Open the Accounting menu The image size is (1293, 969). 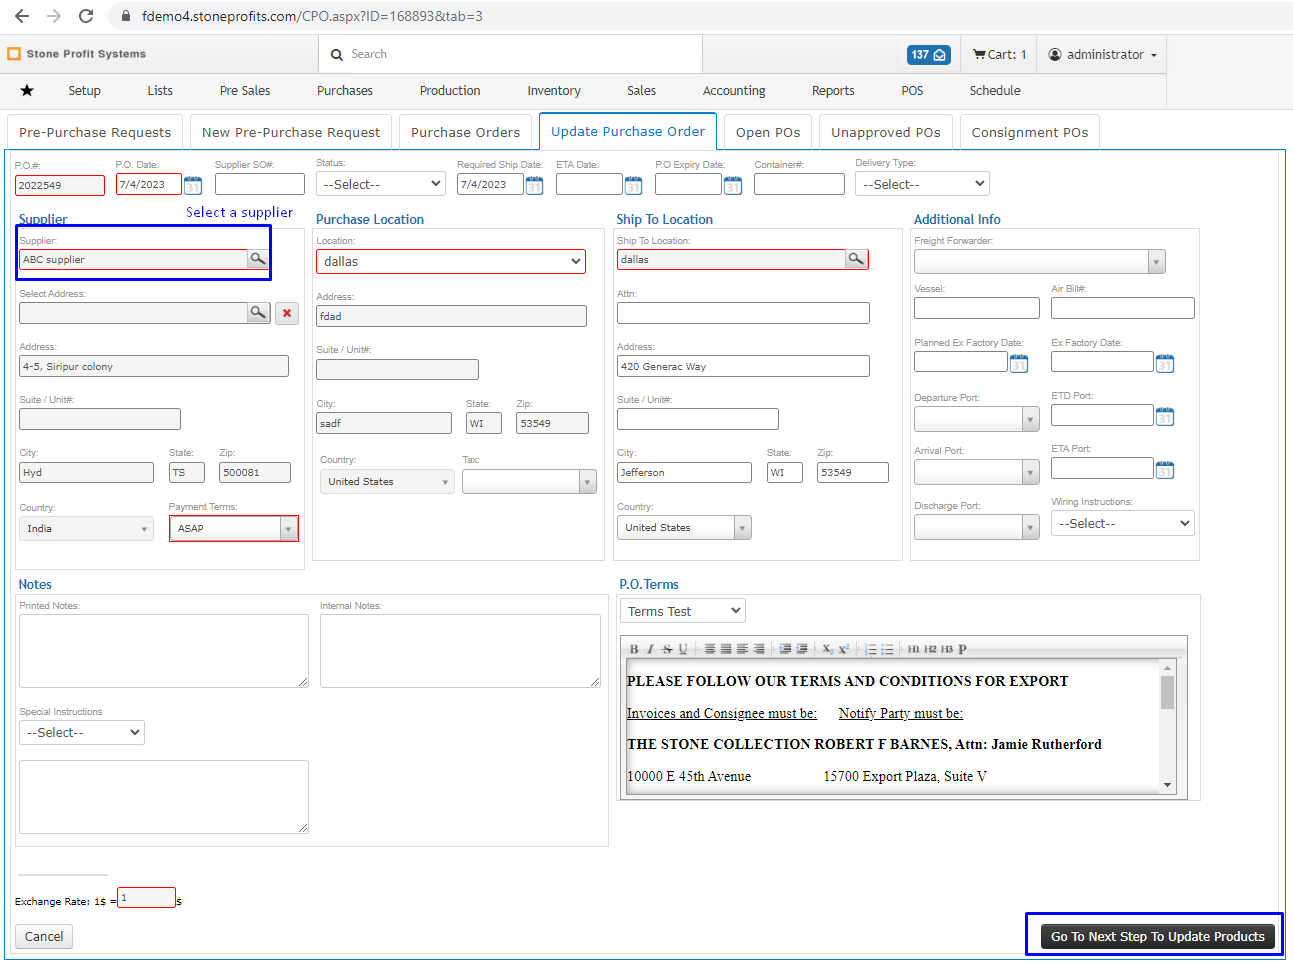734,90
